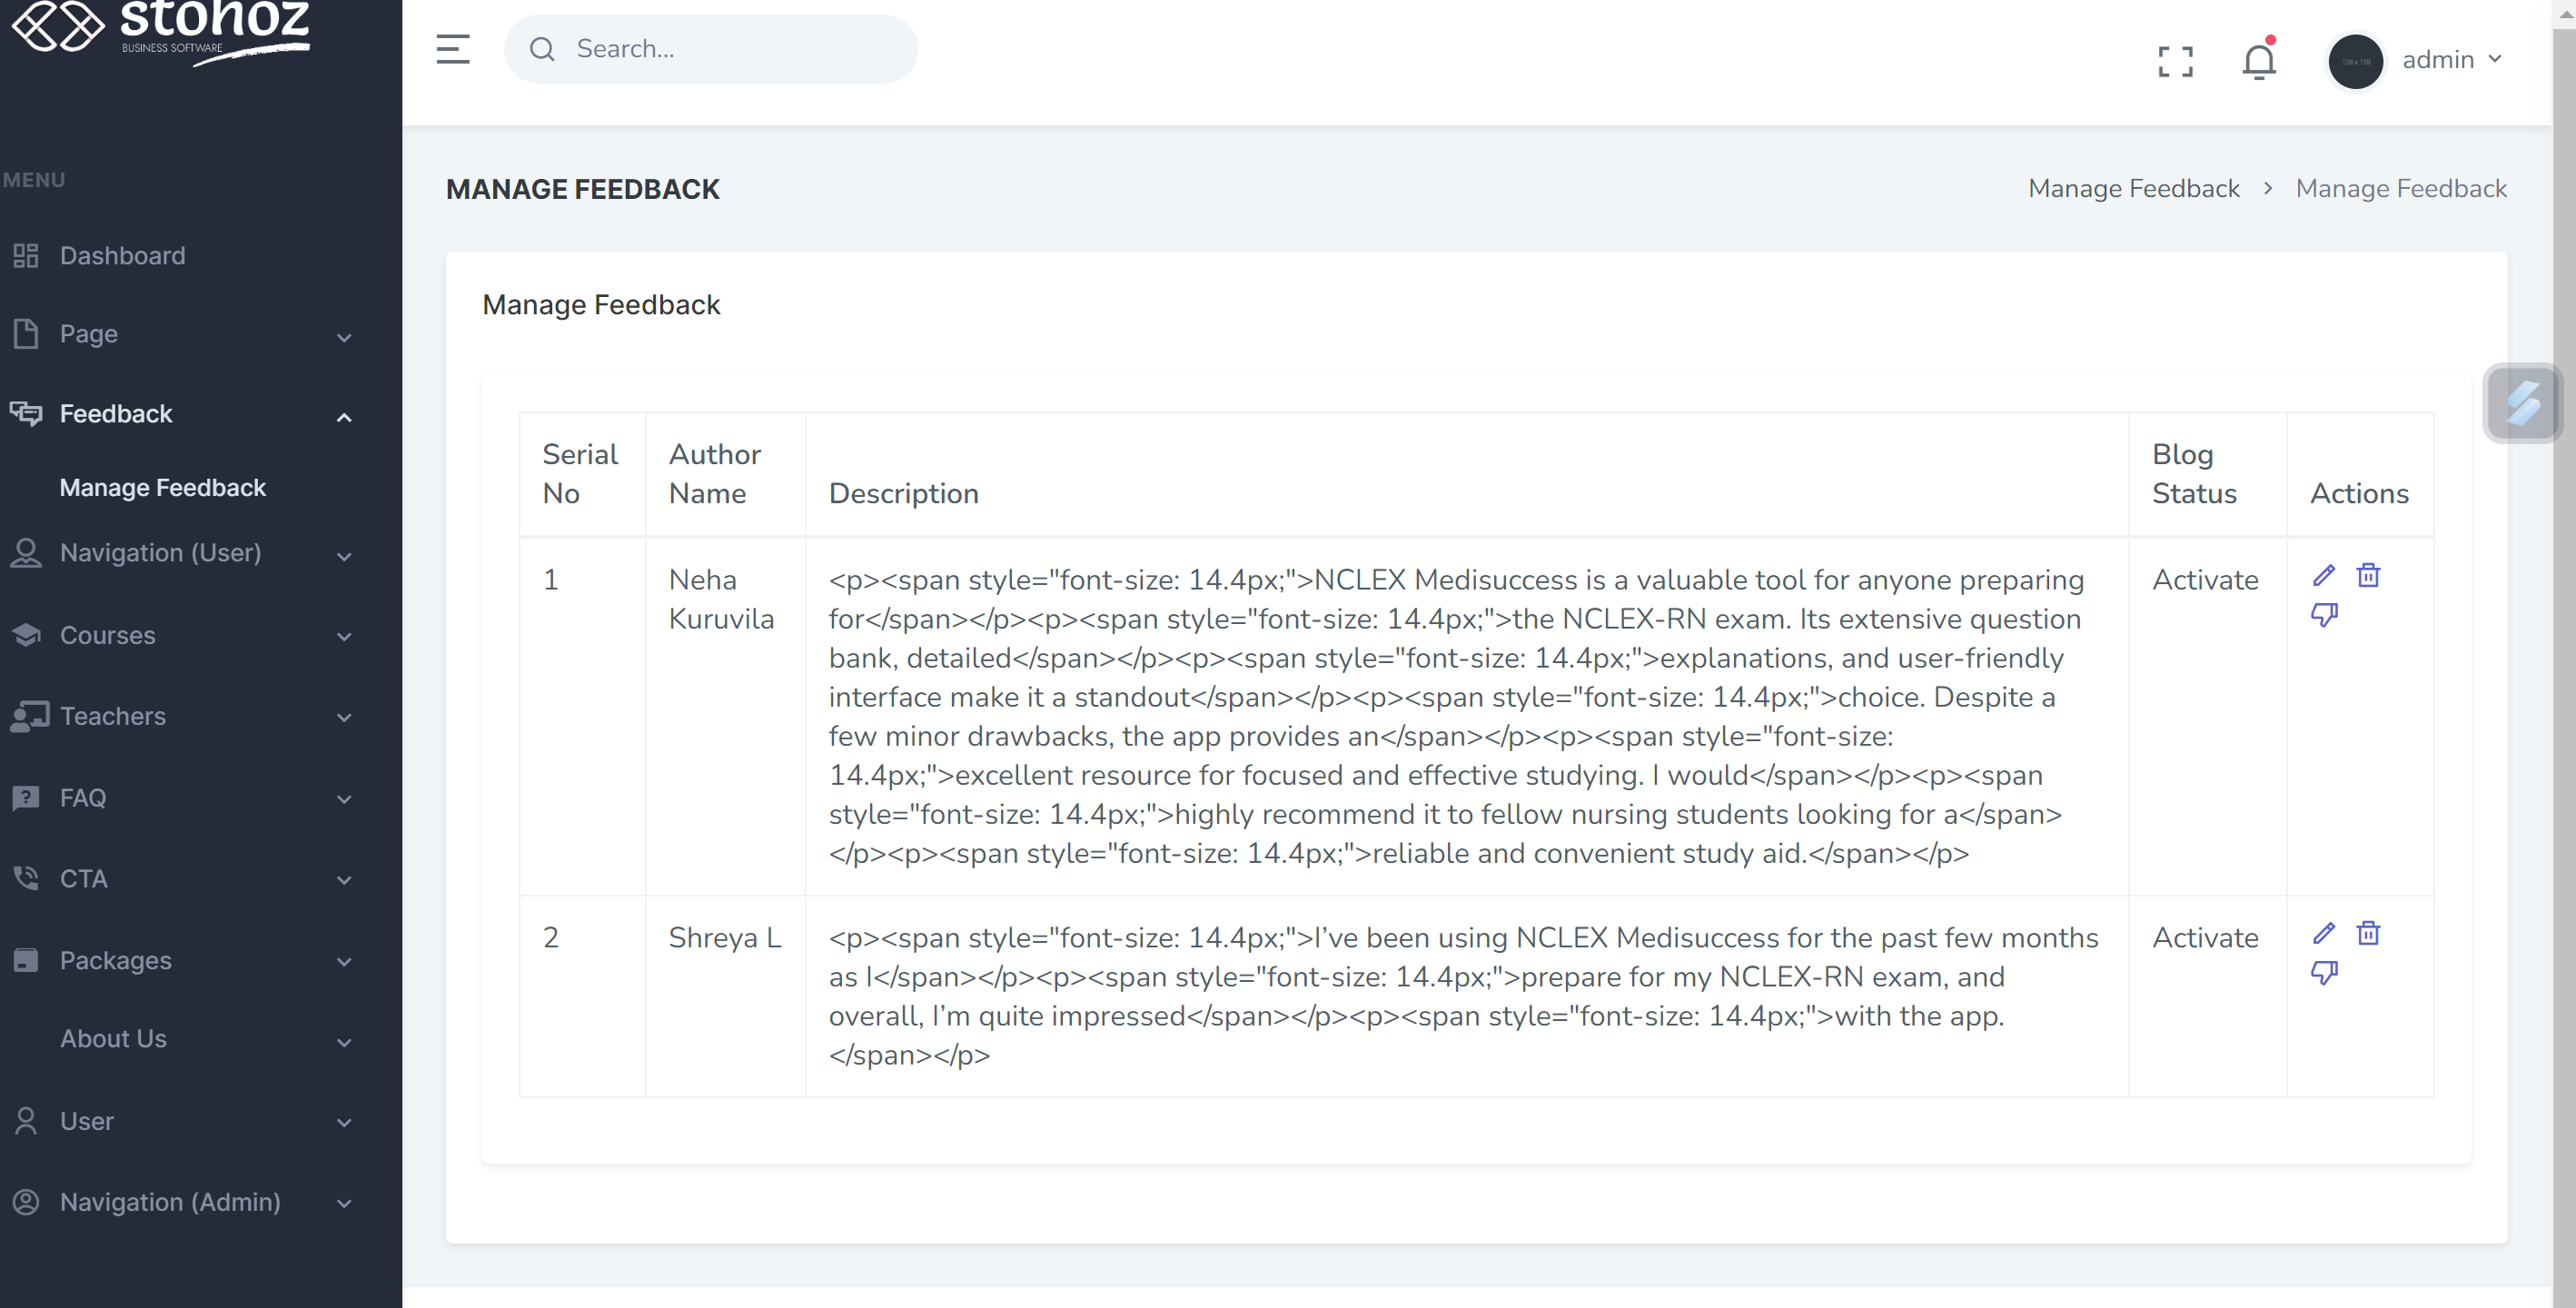Click the Activate status for Neha Kuruvila
The width and height of the screenshot is (2576, 1308).
(2205, 580)
